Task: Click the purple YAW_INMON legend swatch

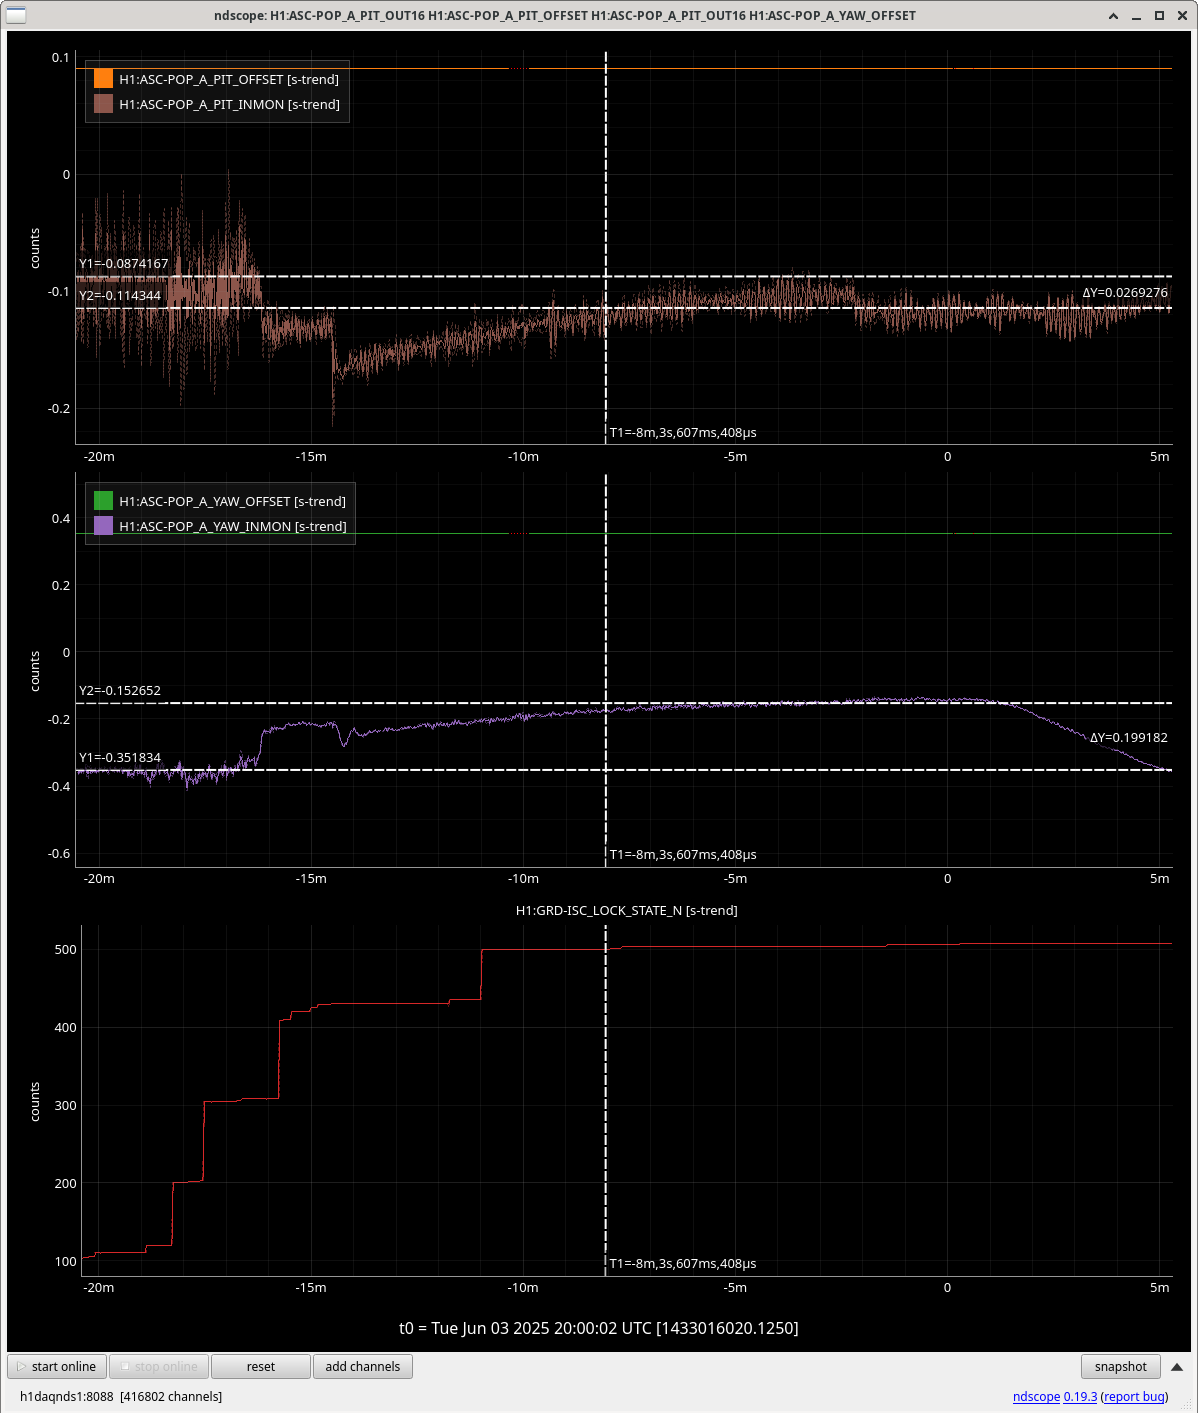Action: [103, 526]
